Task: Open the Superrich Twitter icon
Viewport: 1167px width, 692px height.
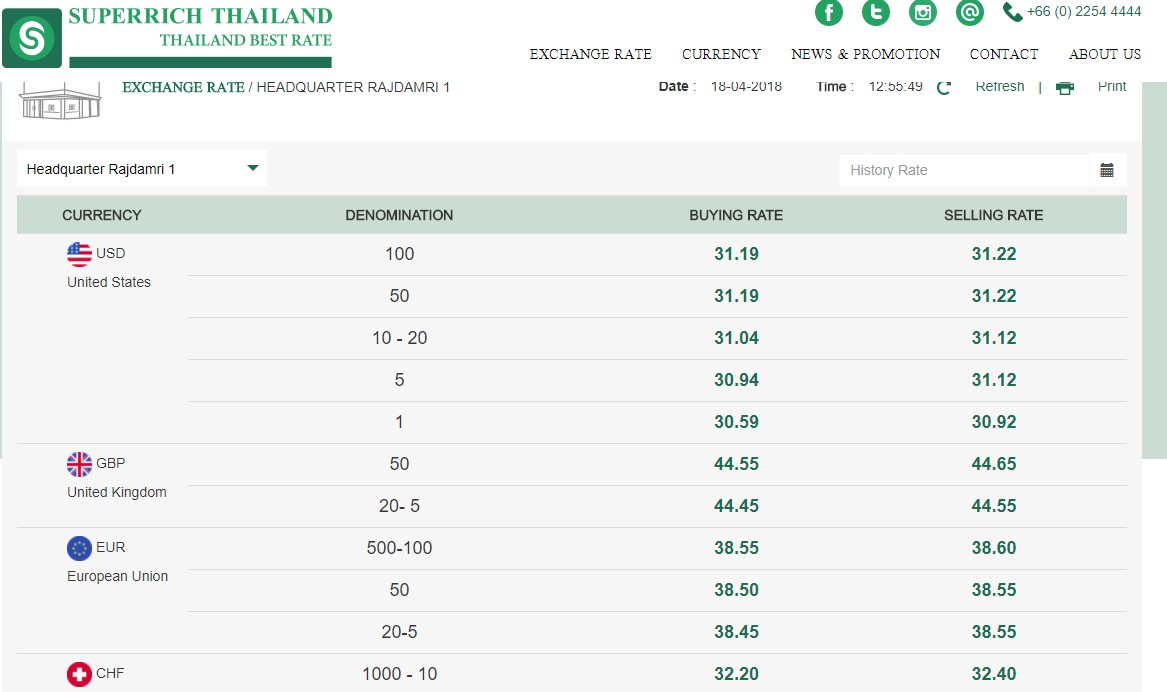Action: (x=876, y=12)
